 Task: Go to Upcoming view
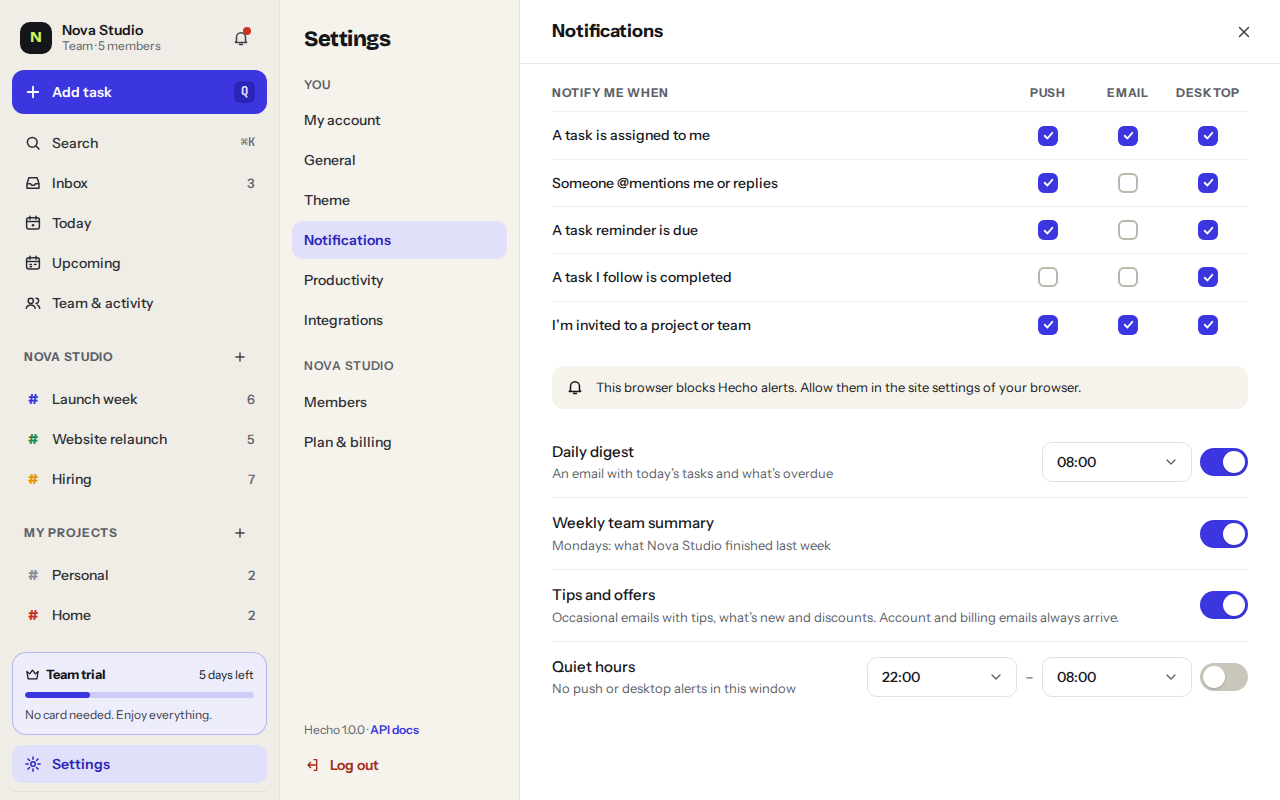point(139,263)
